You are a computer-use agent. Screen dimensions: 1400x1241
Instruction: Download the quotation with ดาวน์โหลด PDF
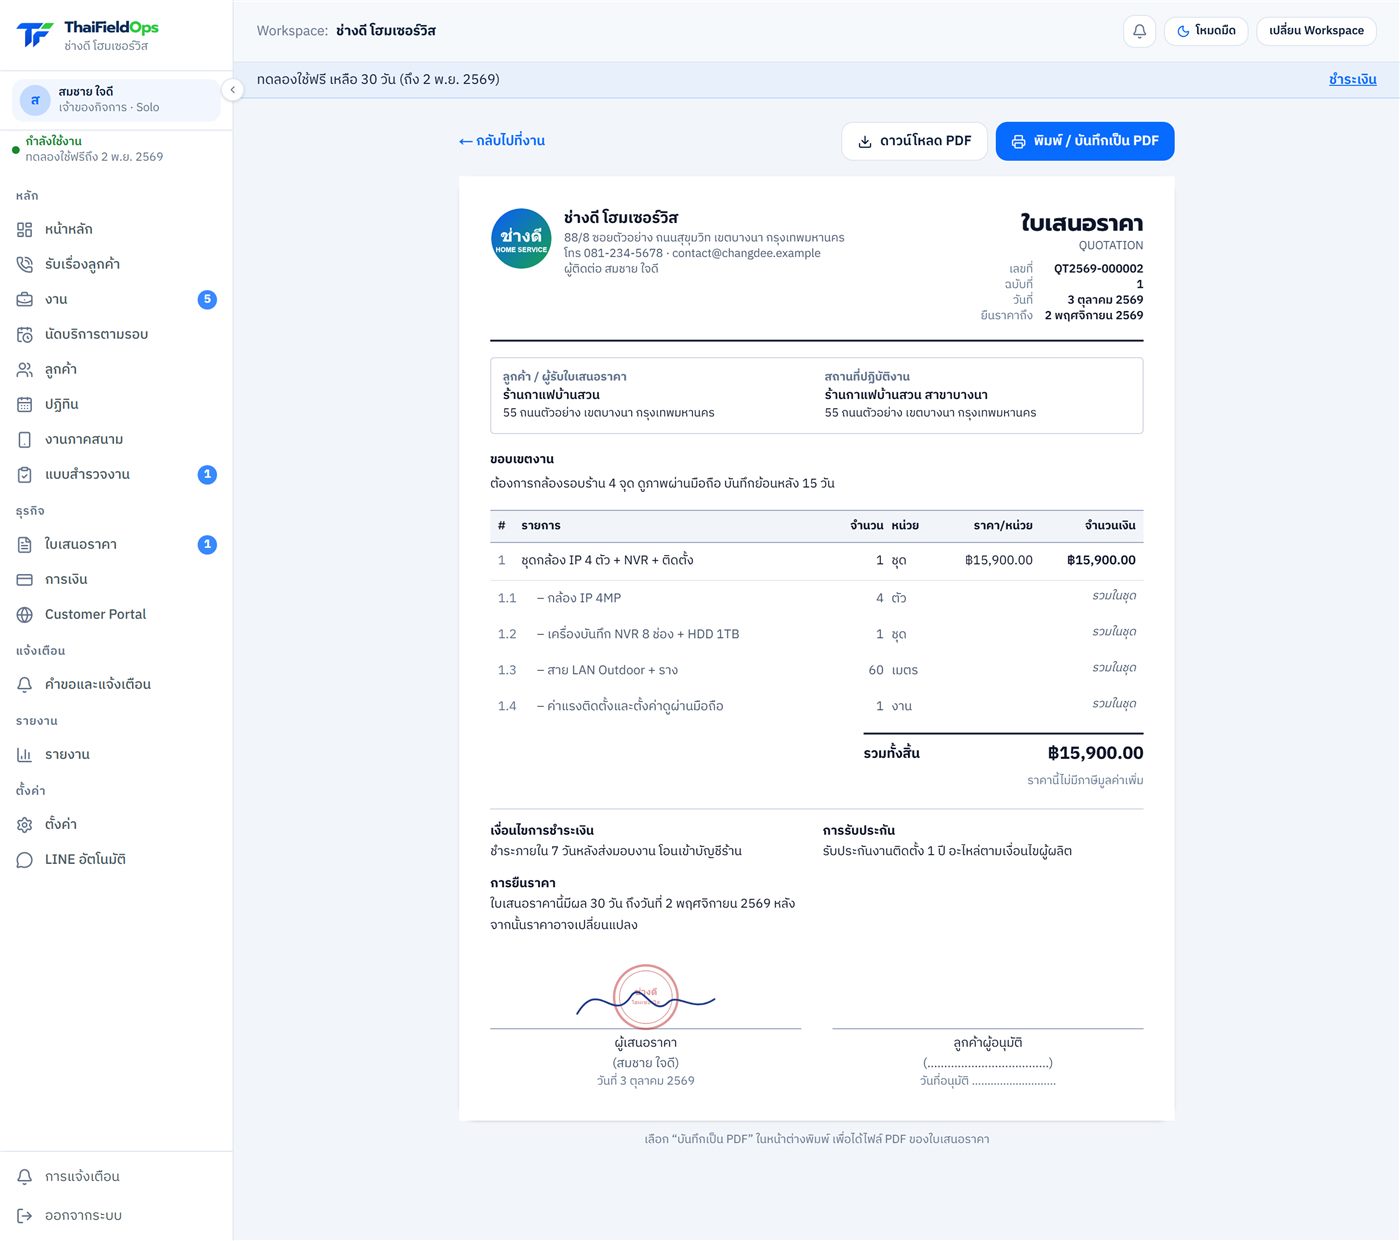[914, 141]
